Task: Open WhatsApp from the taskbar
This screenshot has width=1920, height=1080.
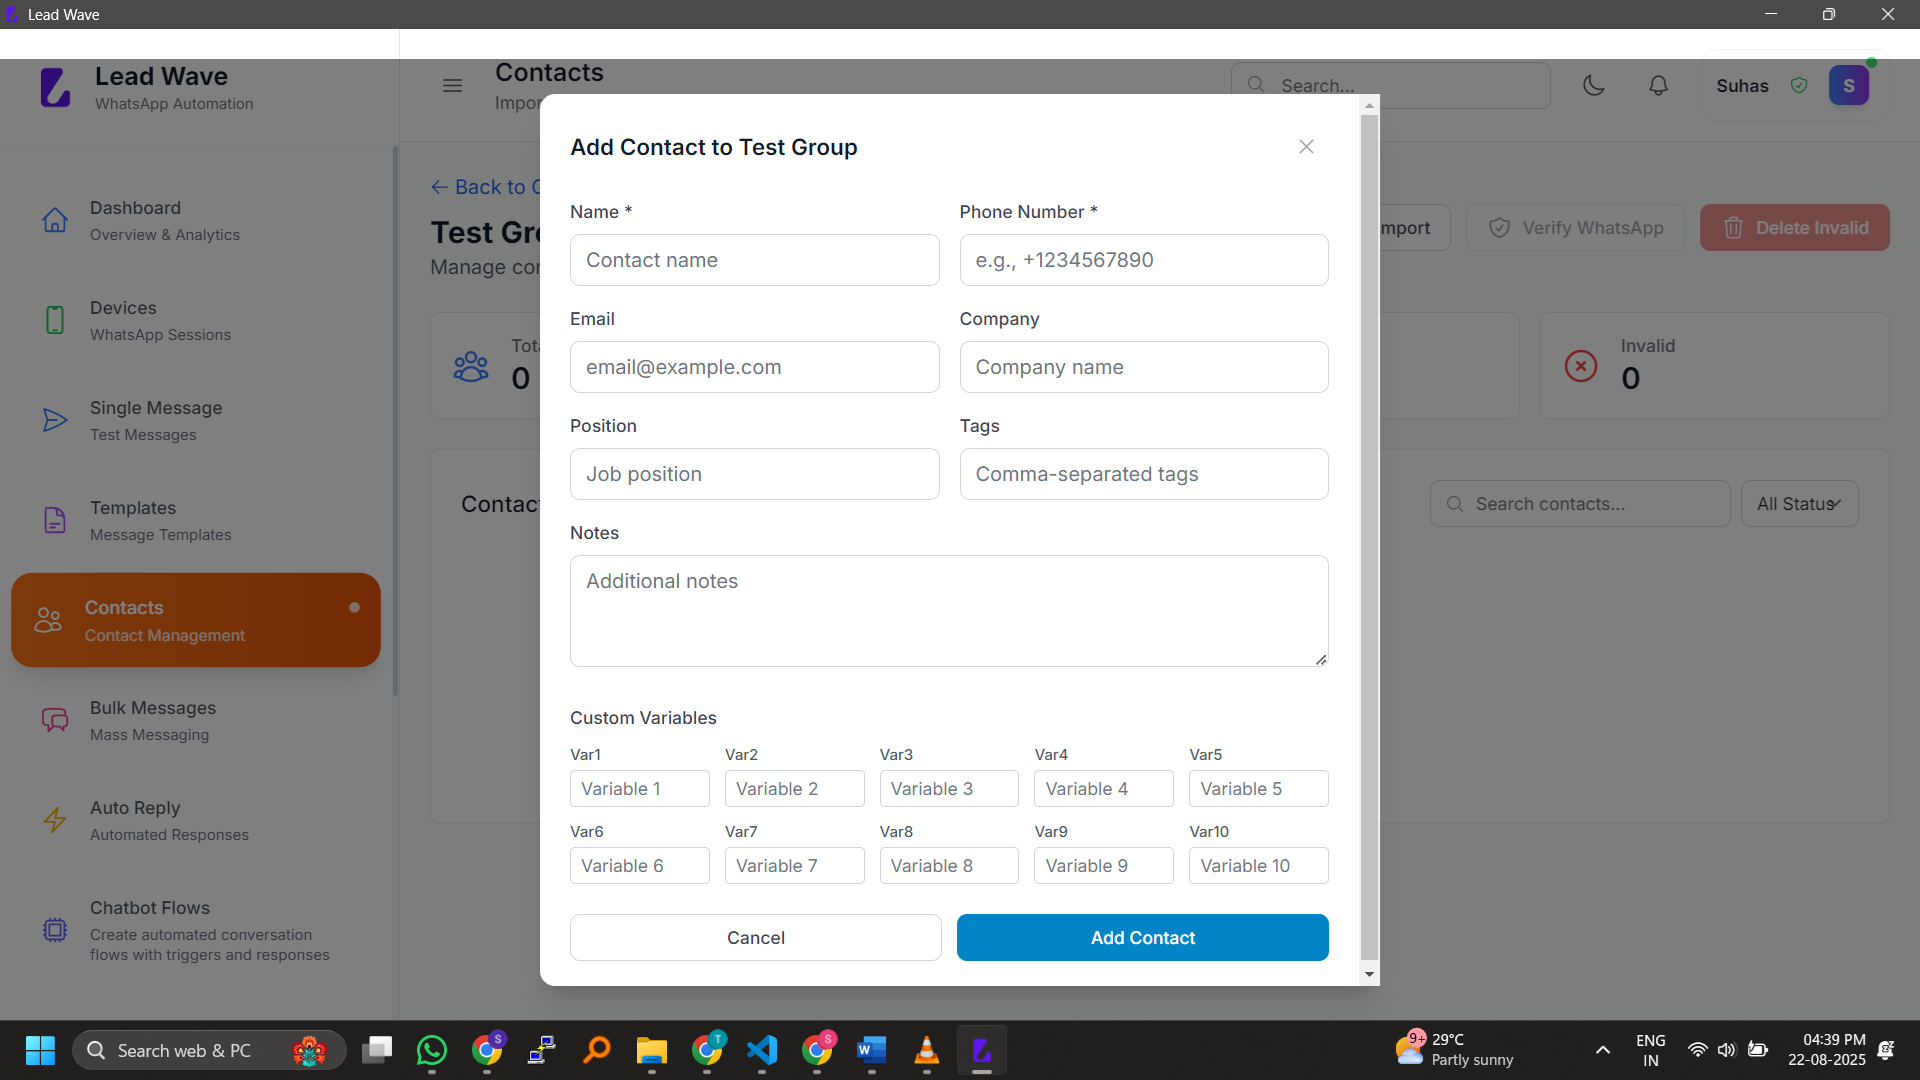Action: [432, 1050]
